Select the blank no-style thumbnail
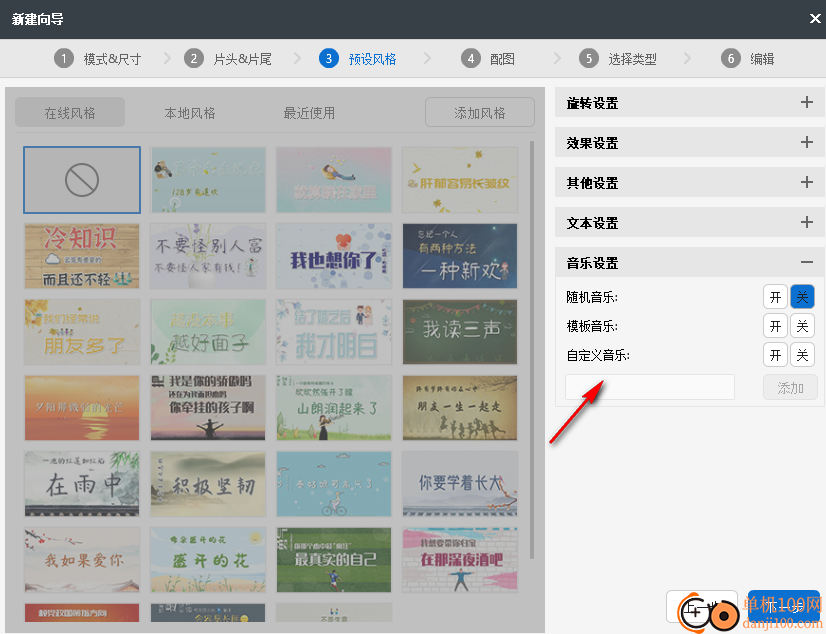 click(82, 180)
